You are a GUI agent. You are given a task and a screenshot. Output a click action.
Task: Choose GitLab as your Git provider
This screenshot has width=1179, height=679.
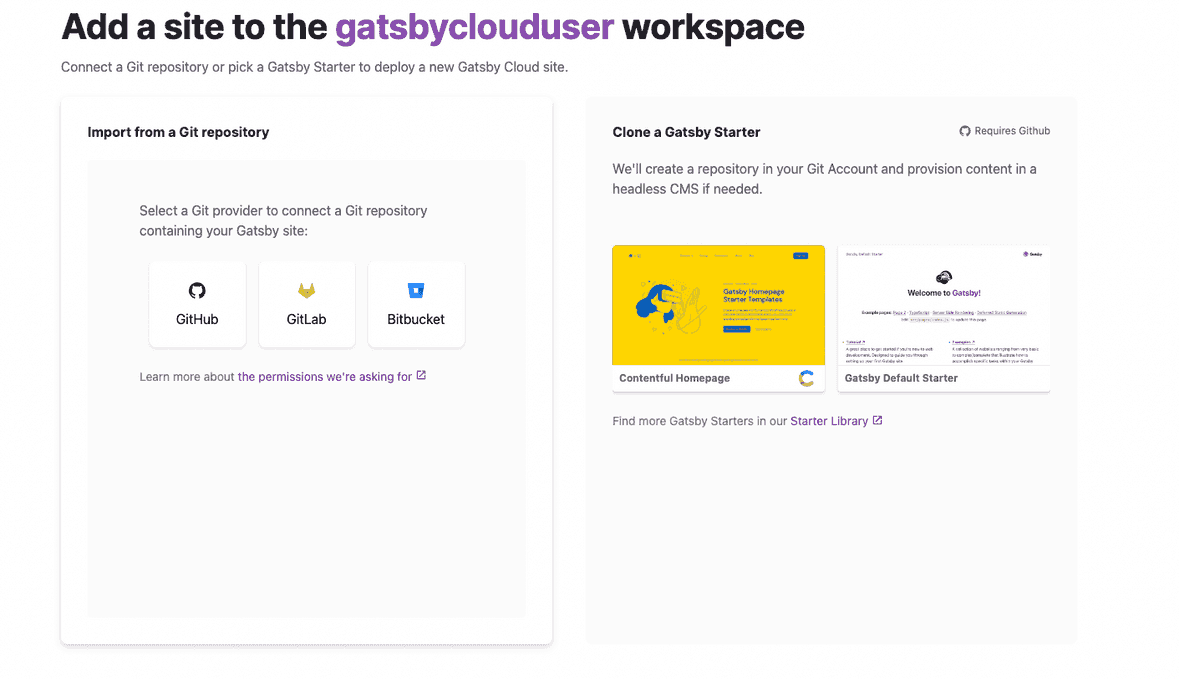(x=306, y=304)
